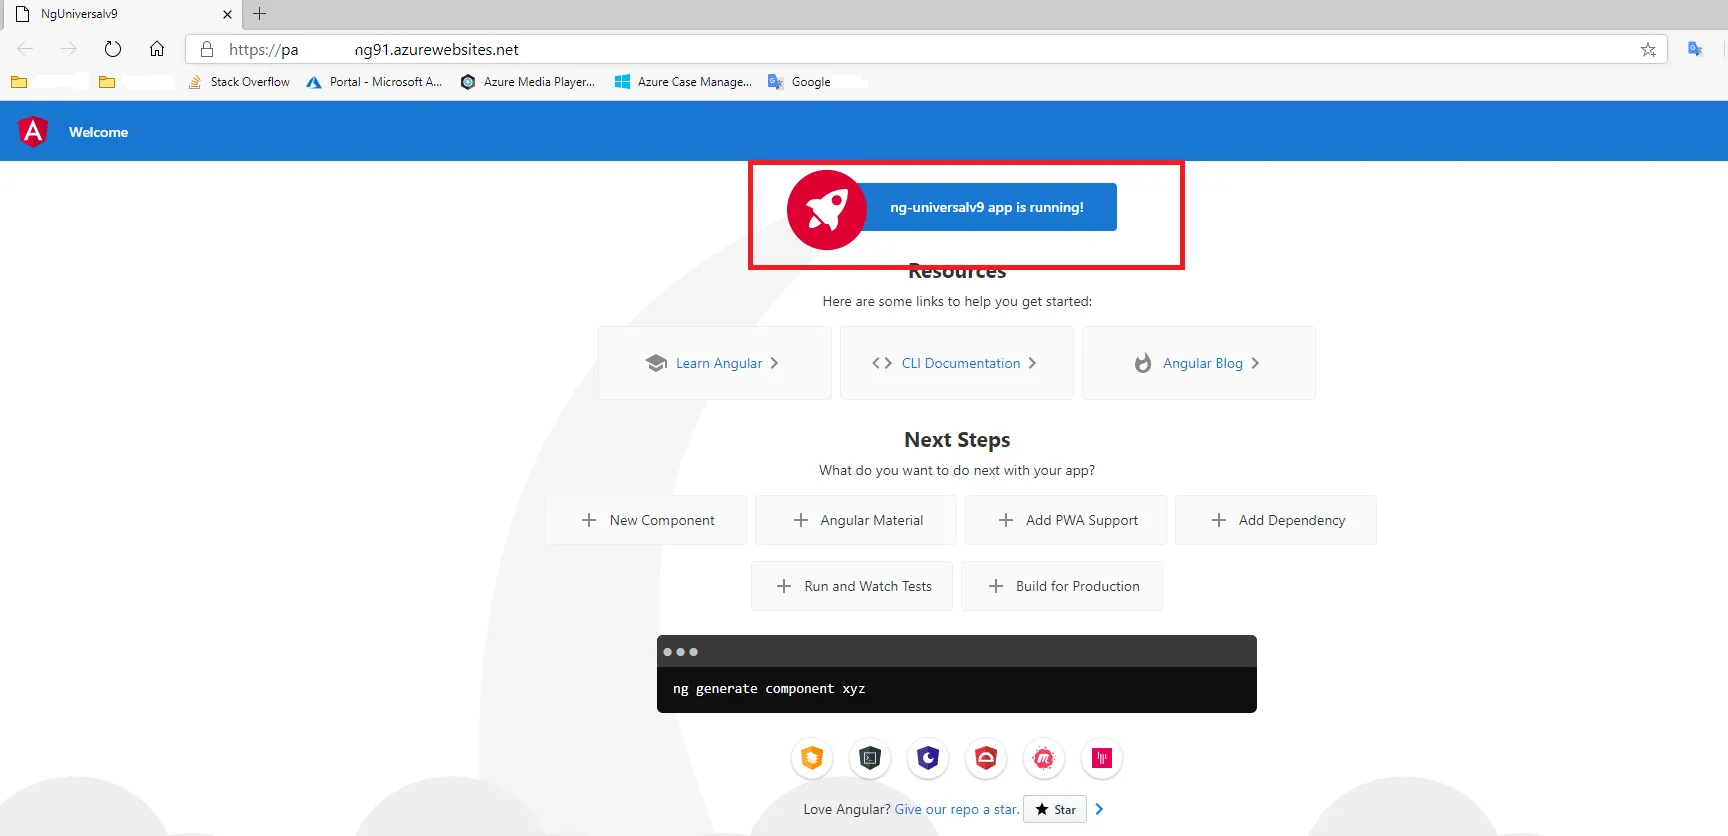Open the CLI Documentation resource card
1728x836 pixels.
(x=957, y=363)
